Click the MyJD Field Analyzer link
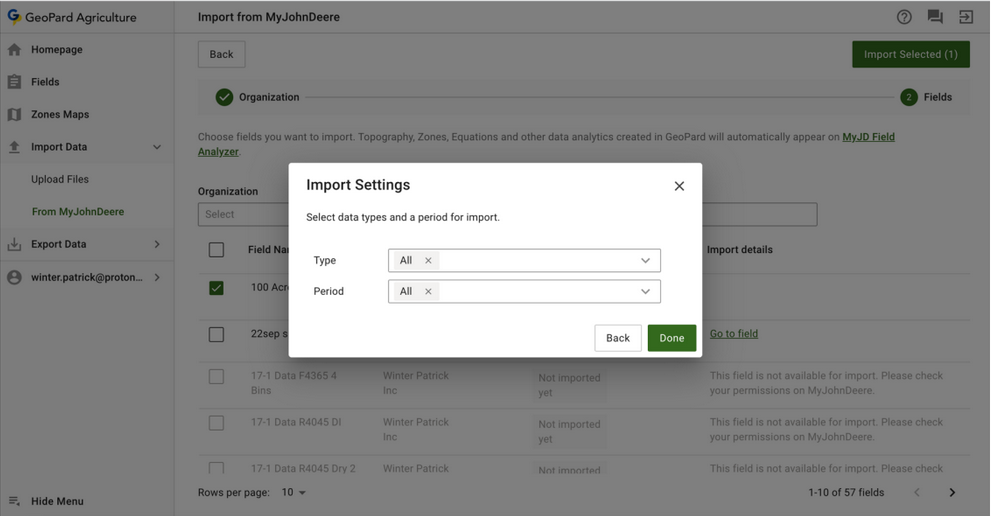 coord(868,137)
